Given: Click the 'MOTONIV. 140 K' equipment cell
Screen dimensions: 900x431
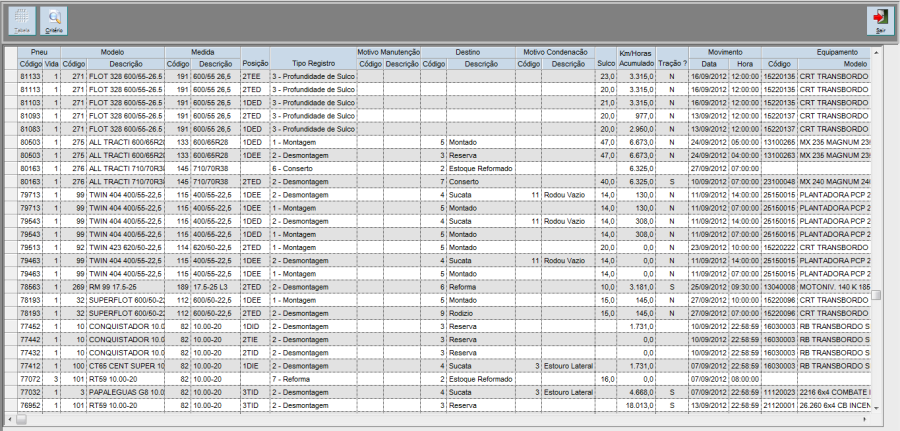Looking at the screenshot, I should point(833,288).
